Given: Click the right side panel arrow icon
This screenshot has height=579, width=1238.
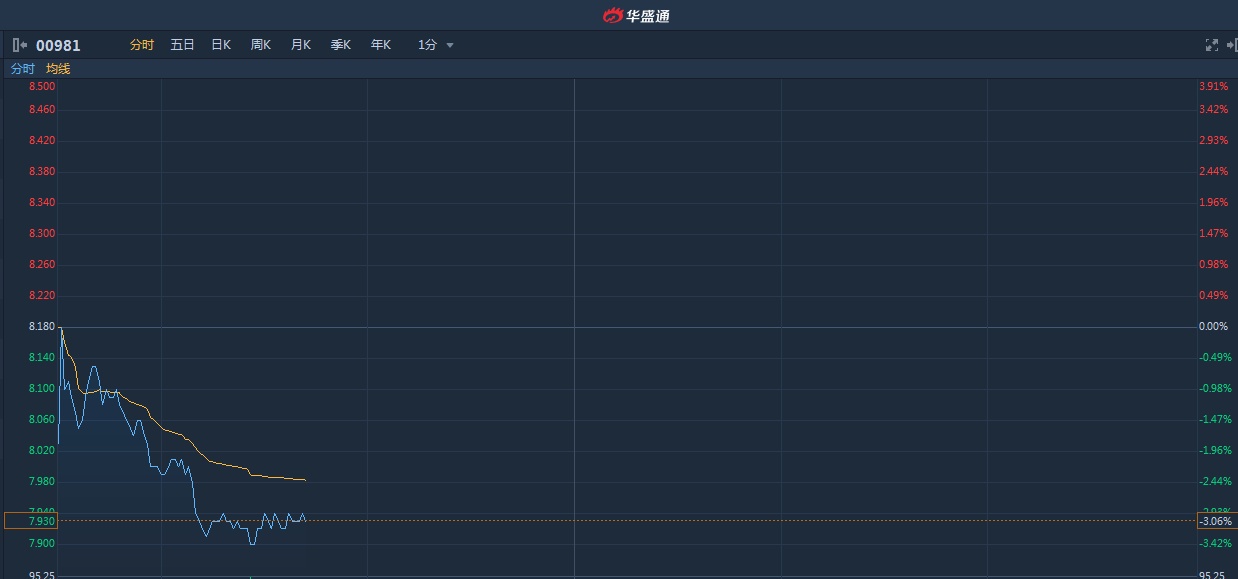Looking at the screenshot, I should [x=1231, y=45].
